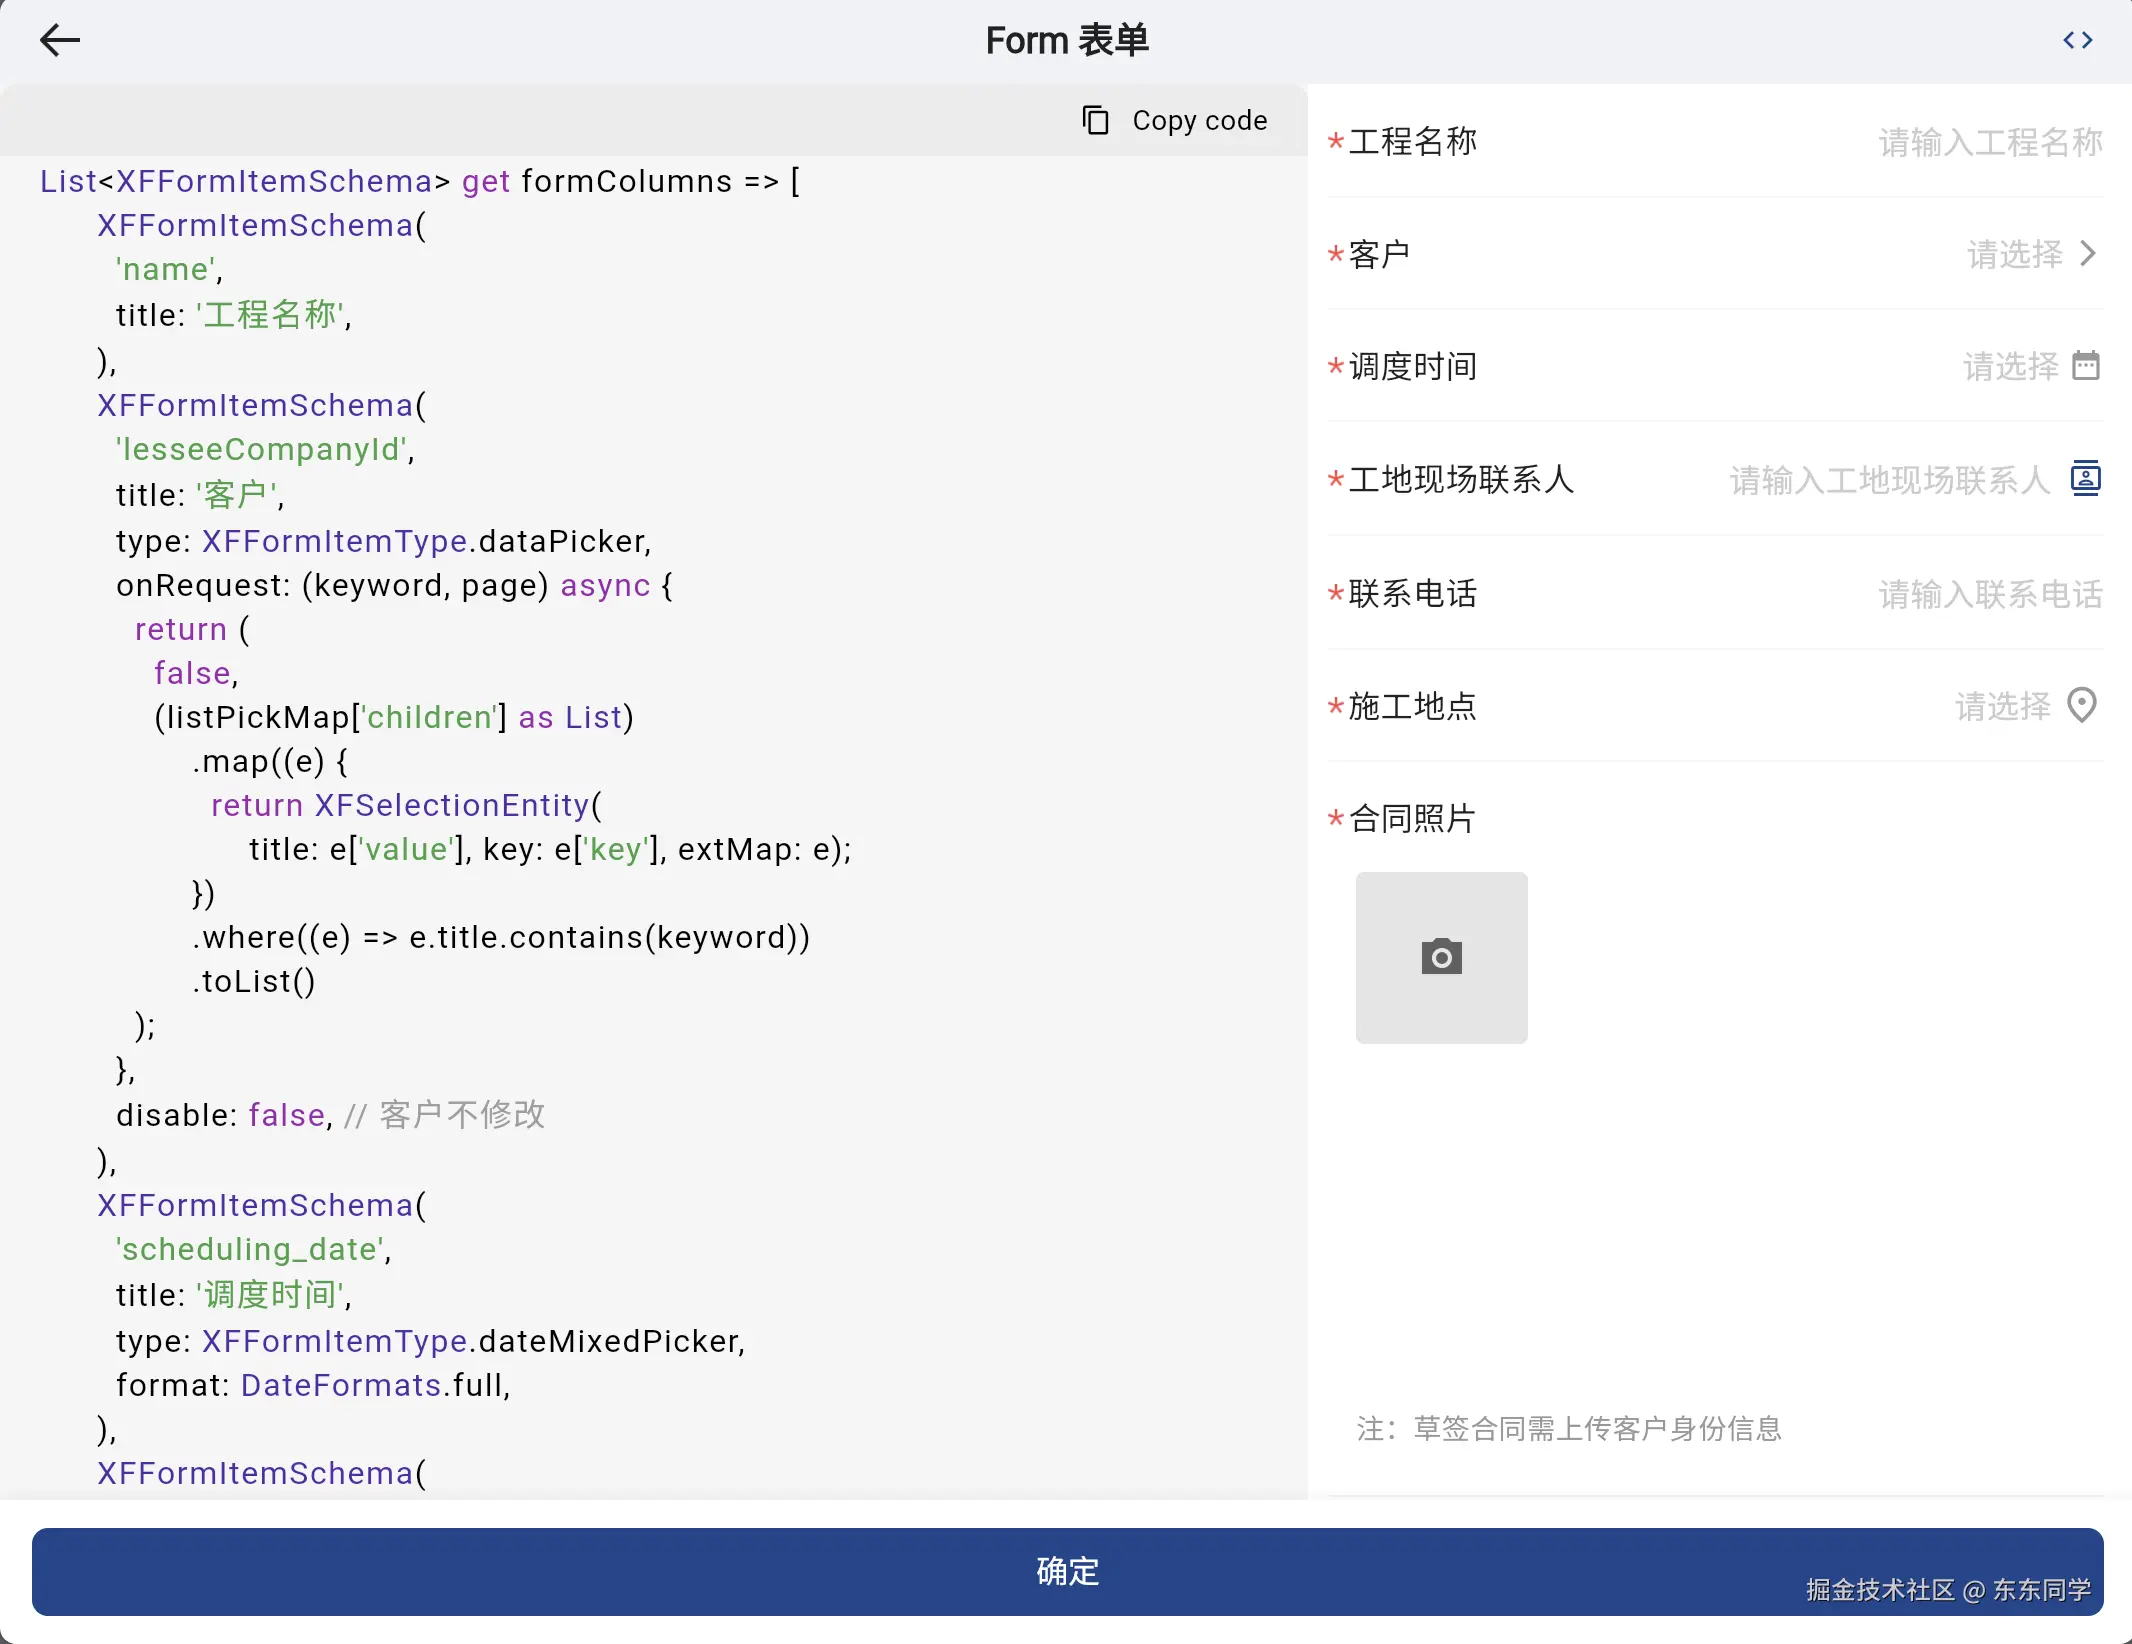
Task: Focus the 联系电话 input field
Action: (x=1988, y=595)
